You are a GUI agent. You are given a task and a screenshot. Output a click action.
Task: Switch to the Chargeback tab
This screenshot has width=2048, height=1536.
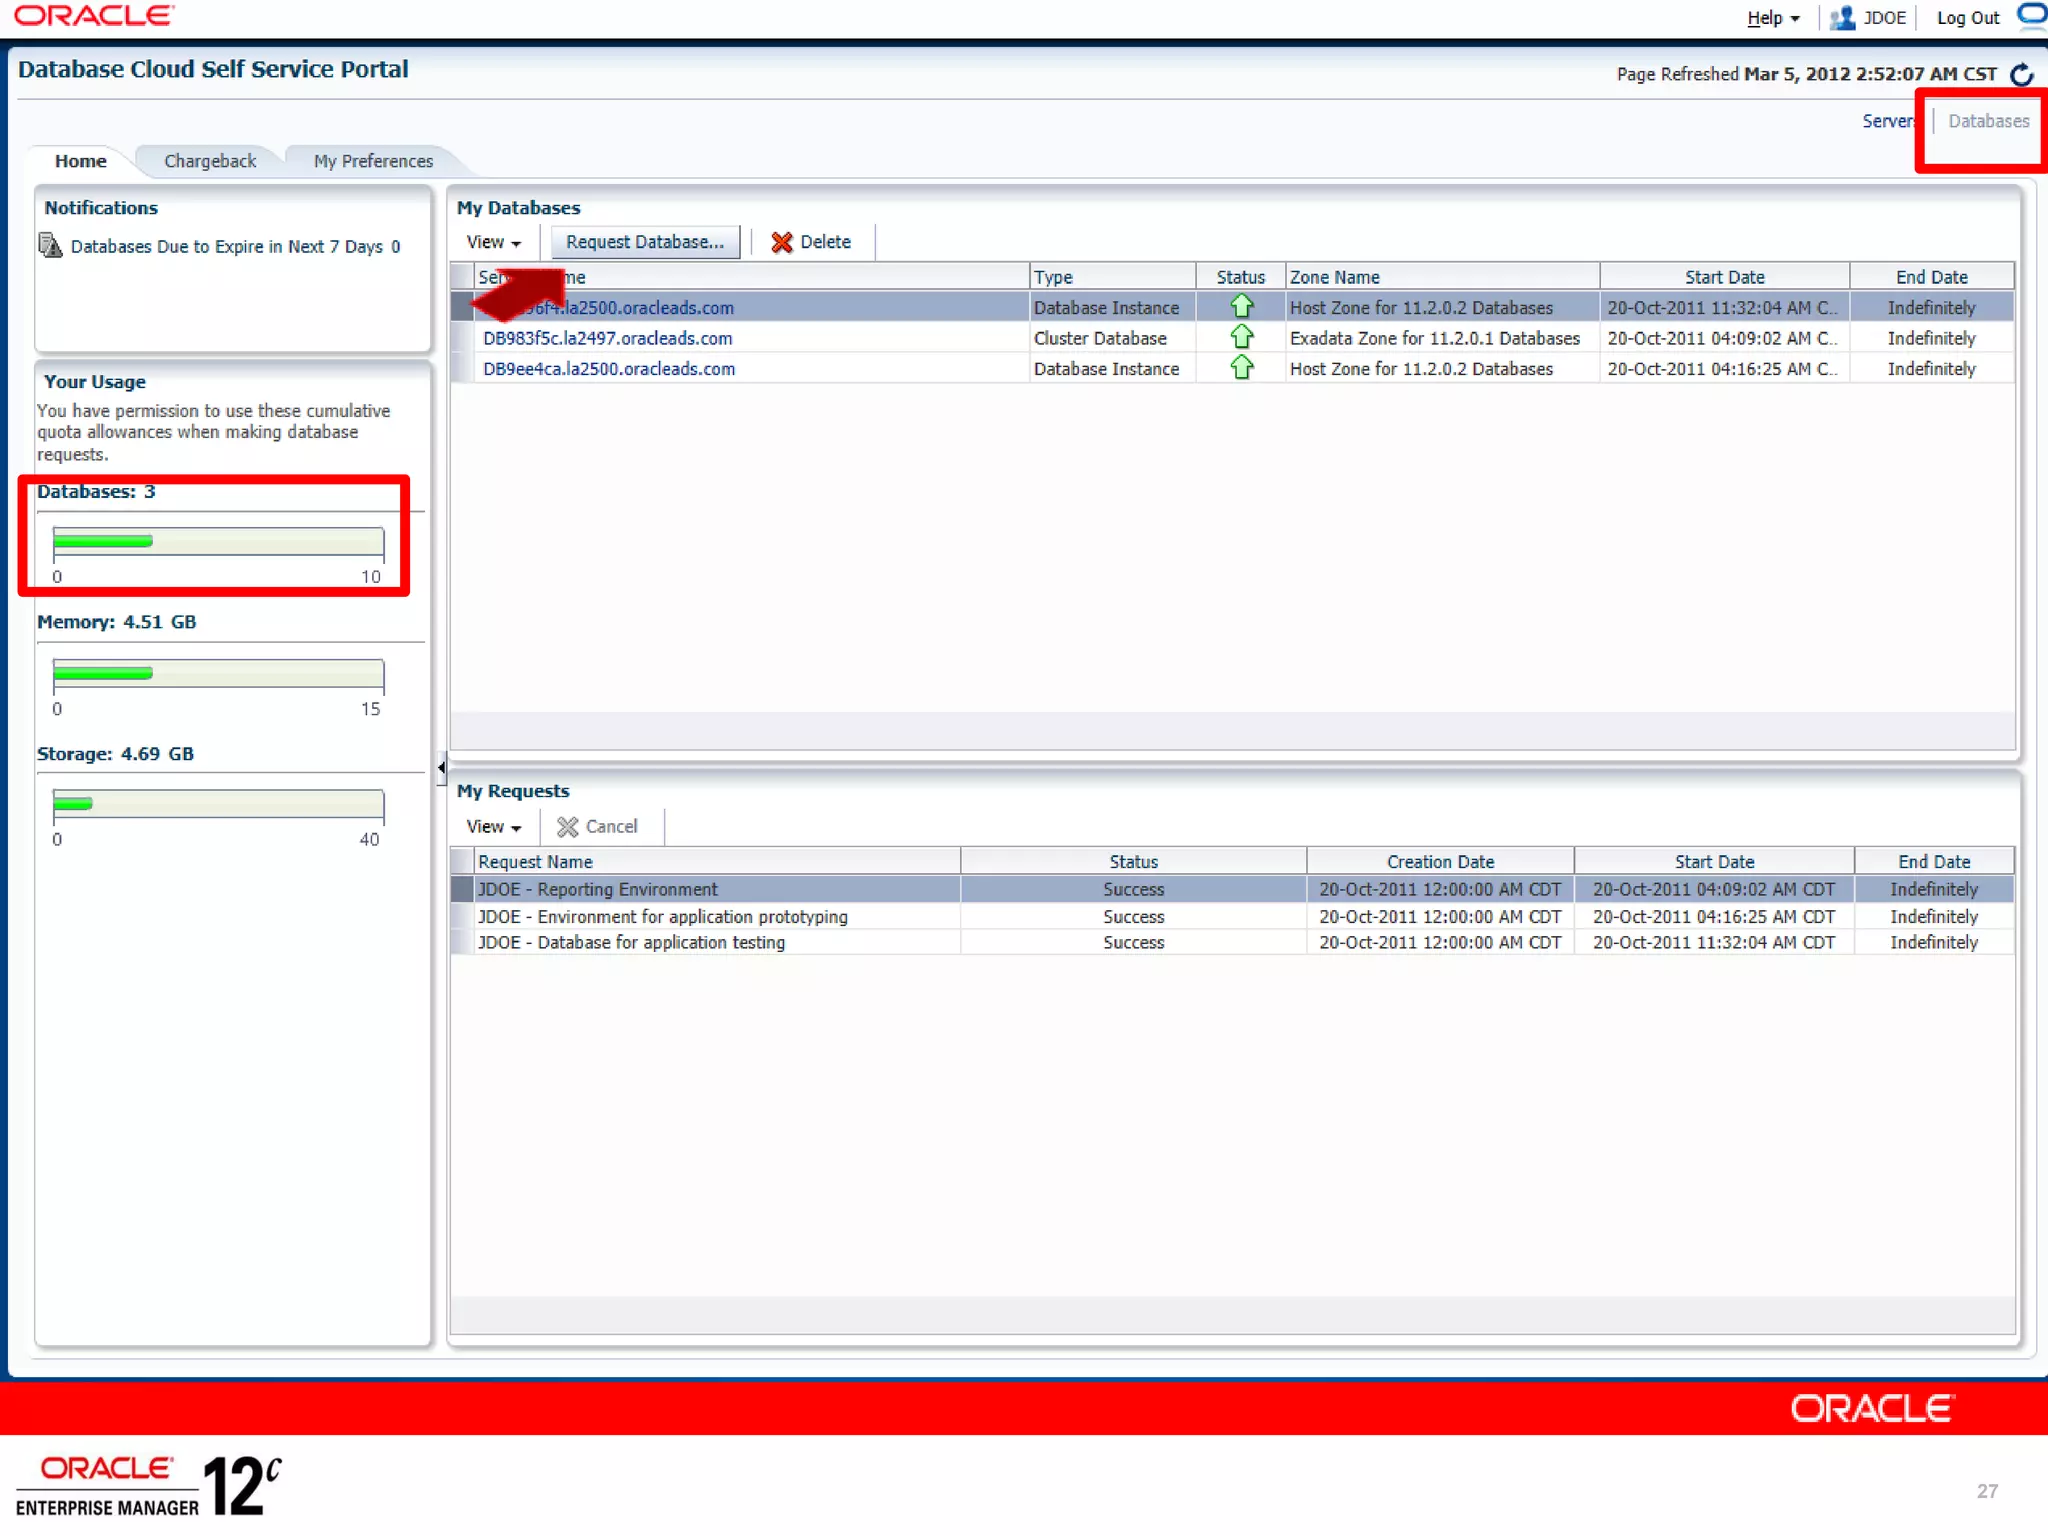(210, 161)
